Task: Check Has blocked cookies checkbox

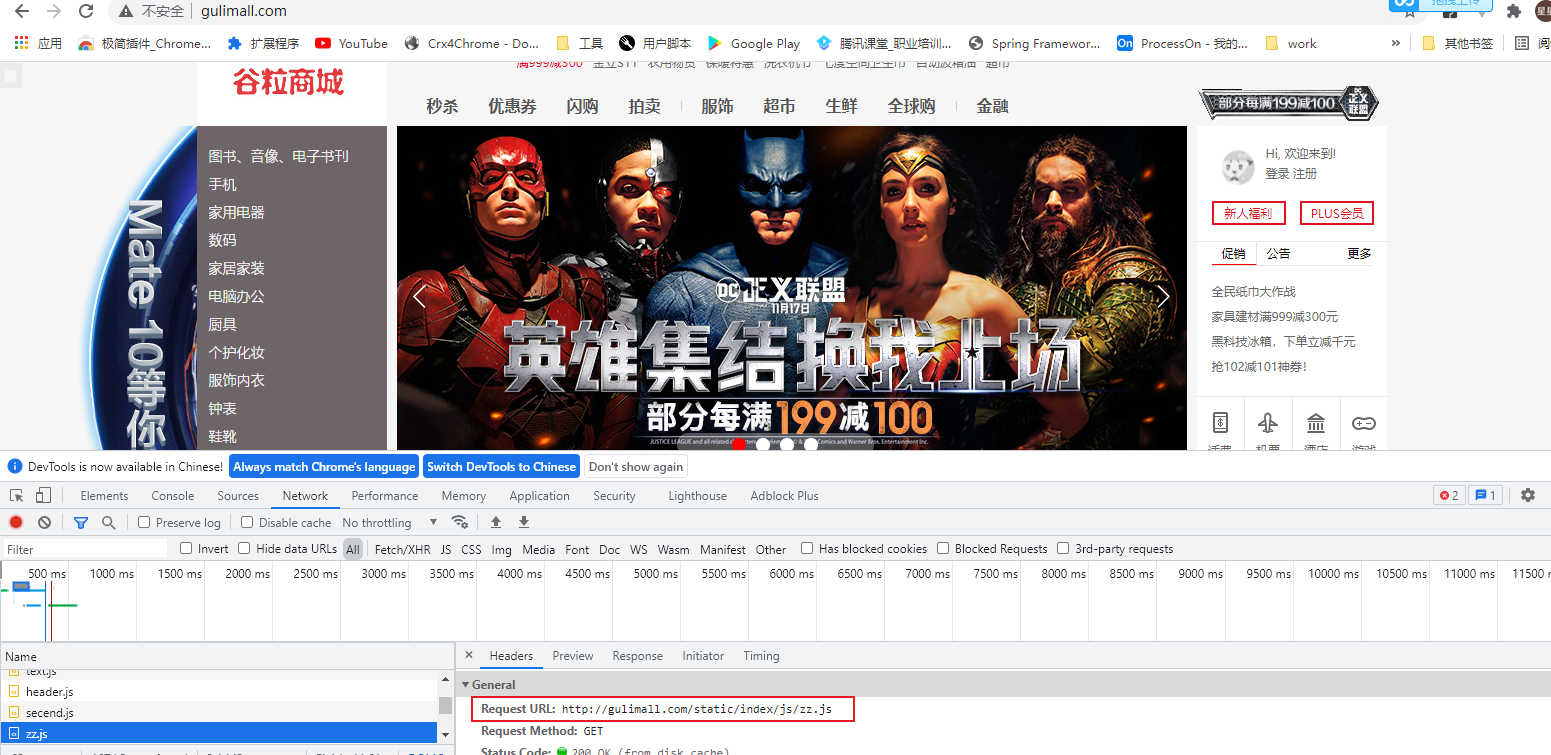Action: [807, 548]
